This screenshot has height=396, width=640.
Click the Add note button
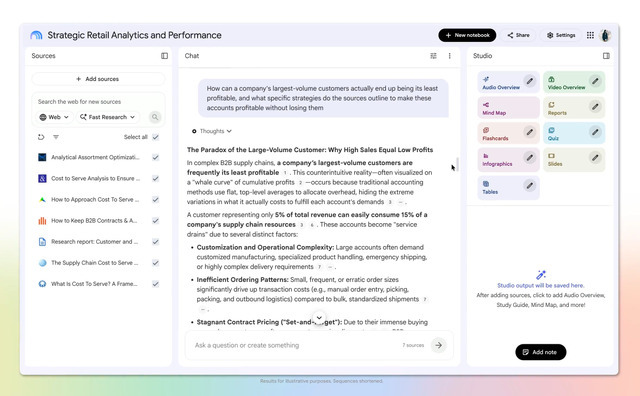(x=540, y=352)
